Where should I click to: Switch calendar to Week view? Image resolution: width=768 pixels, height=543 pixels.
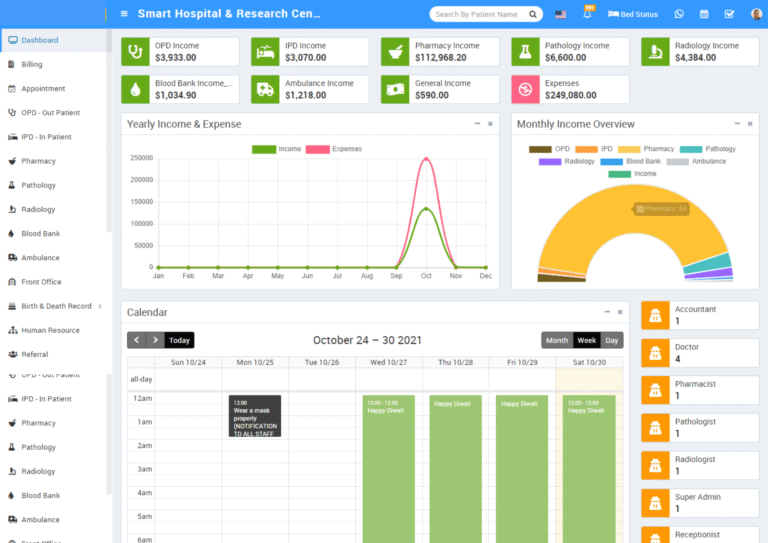[586, 340]
